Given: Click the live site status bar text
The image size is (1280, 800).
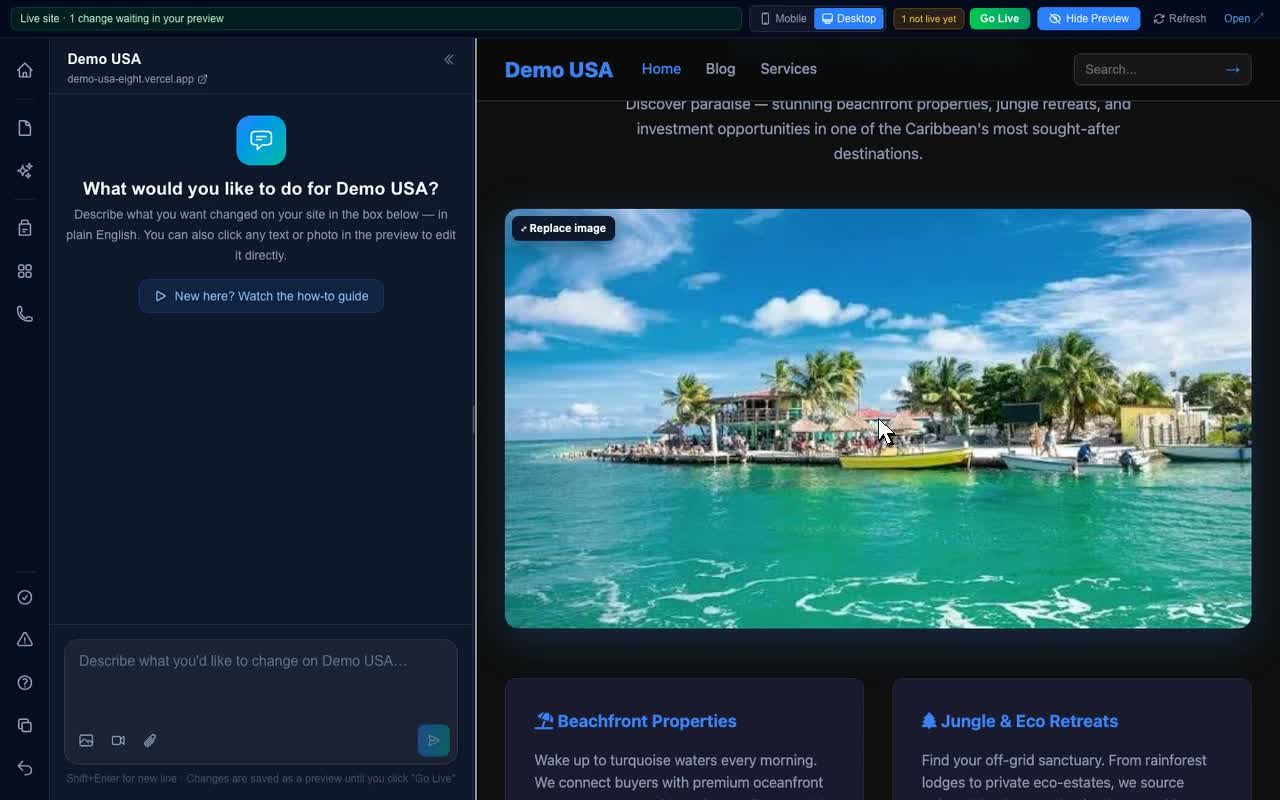Looking at the screenshot, I should [x=122, y=19].
